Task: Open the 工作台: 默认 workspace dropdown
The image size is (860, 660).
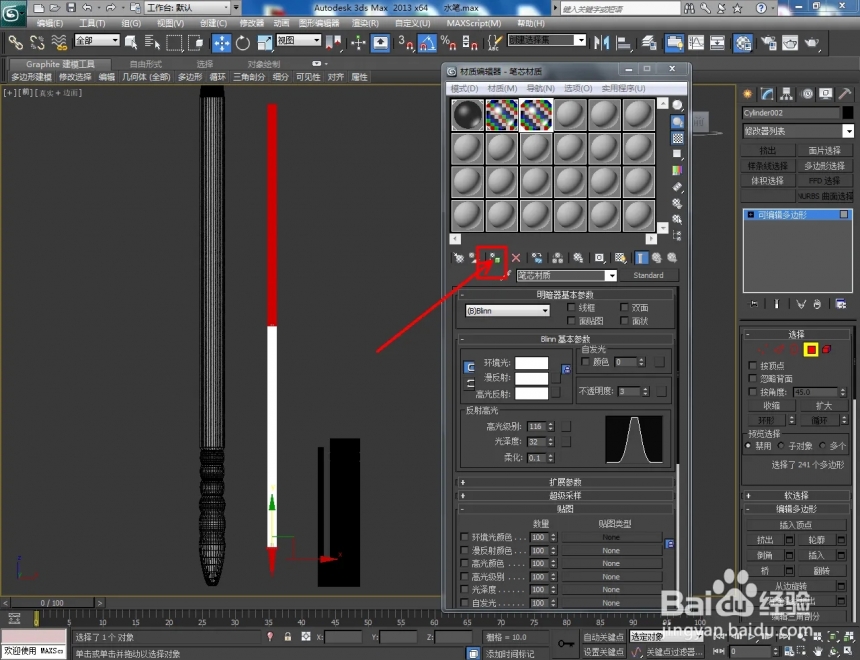Action: tap(188, 8)
